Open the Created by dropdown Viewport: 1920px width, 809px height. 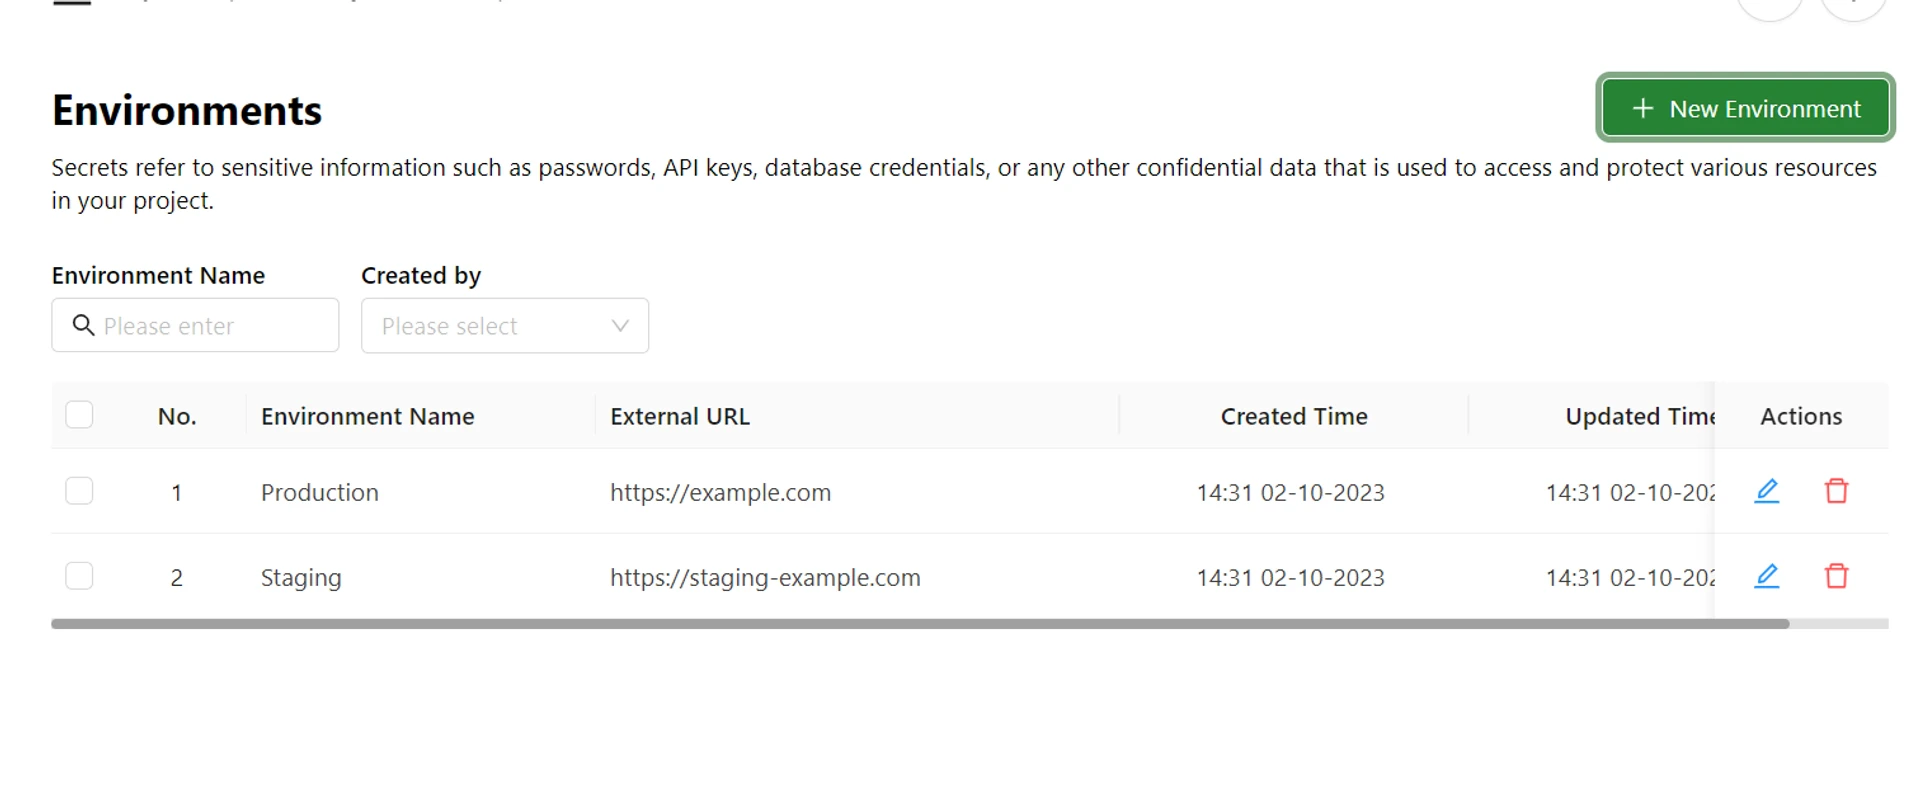(x=490, y=326)
